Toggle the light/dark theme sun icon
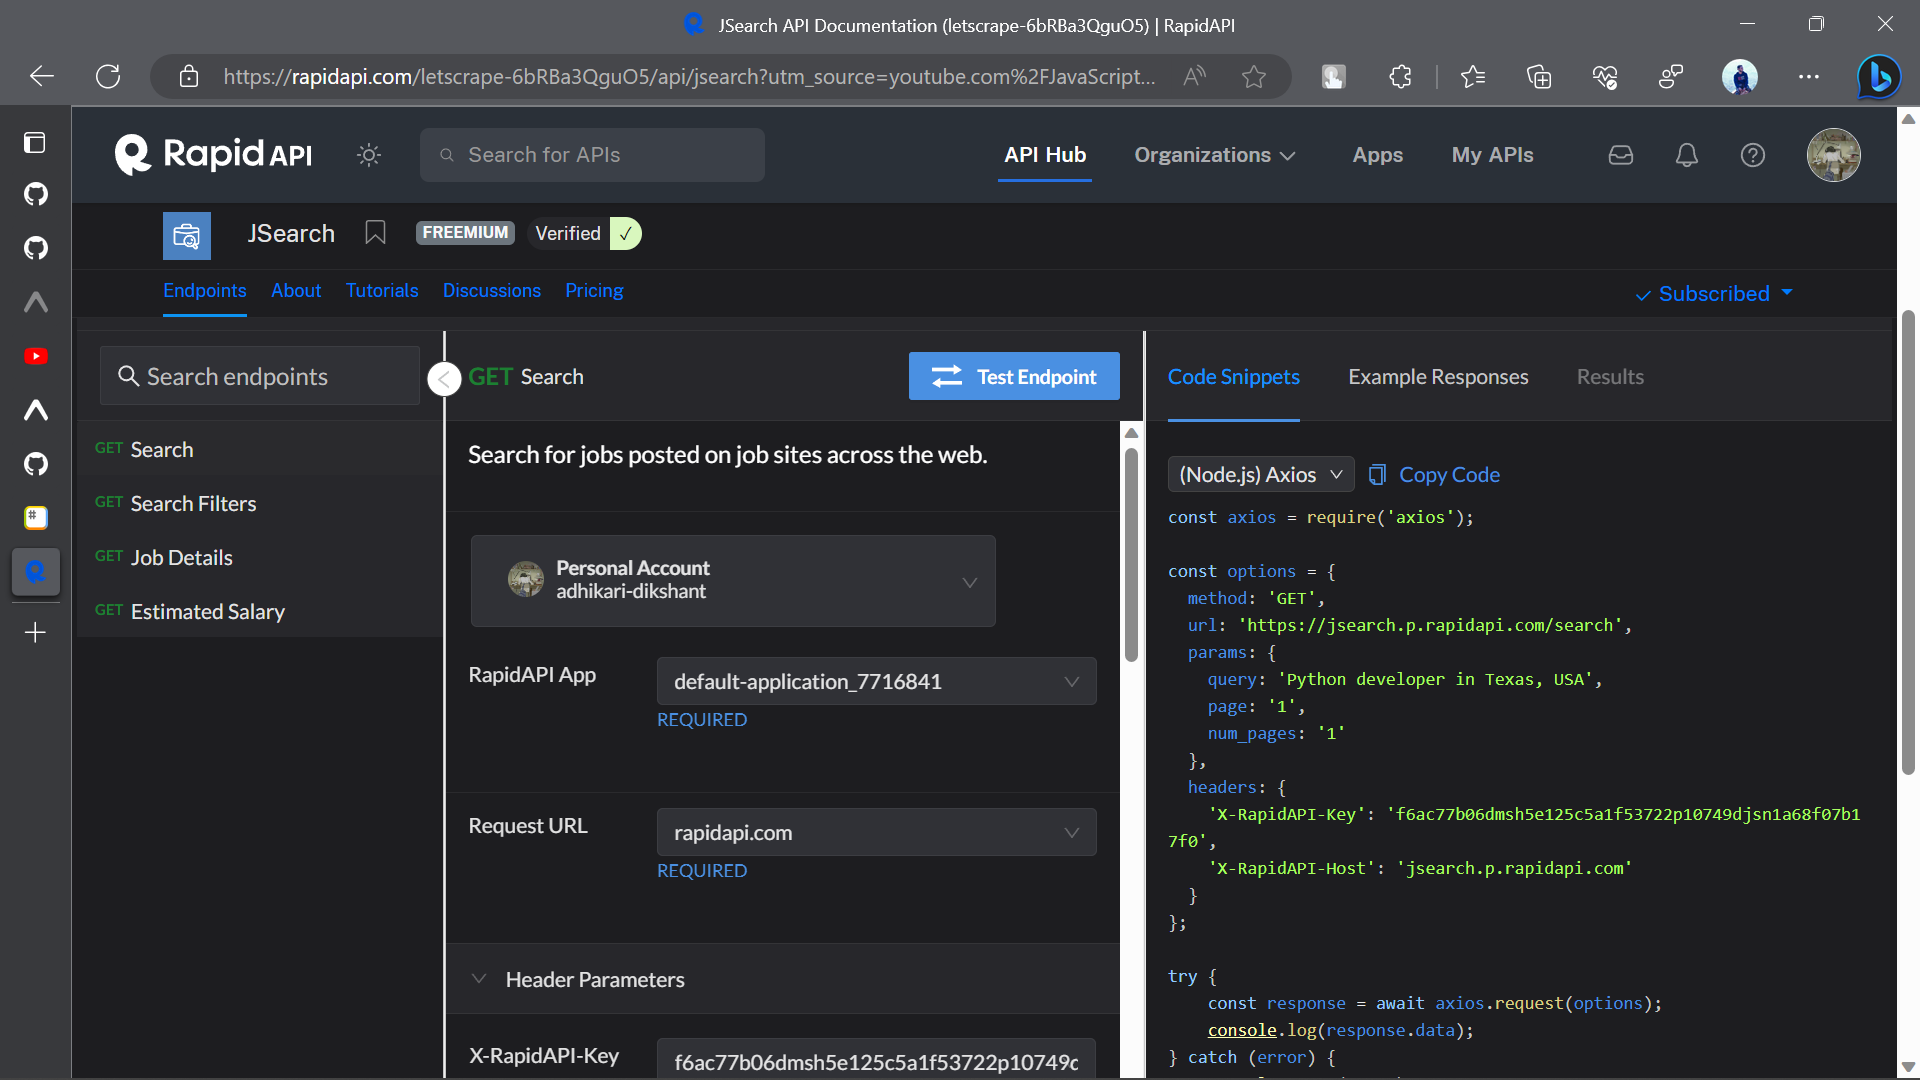1920x1080 pixels. [369, 155]
